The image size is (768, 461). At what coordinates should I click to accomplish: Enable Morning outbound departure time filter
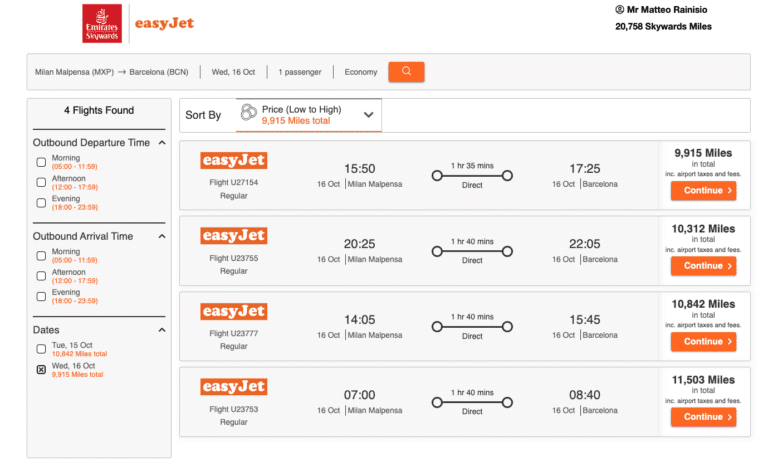click(x=41, y=162)
